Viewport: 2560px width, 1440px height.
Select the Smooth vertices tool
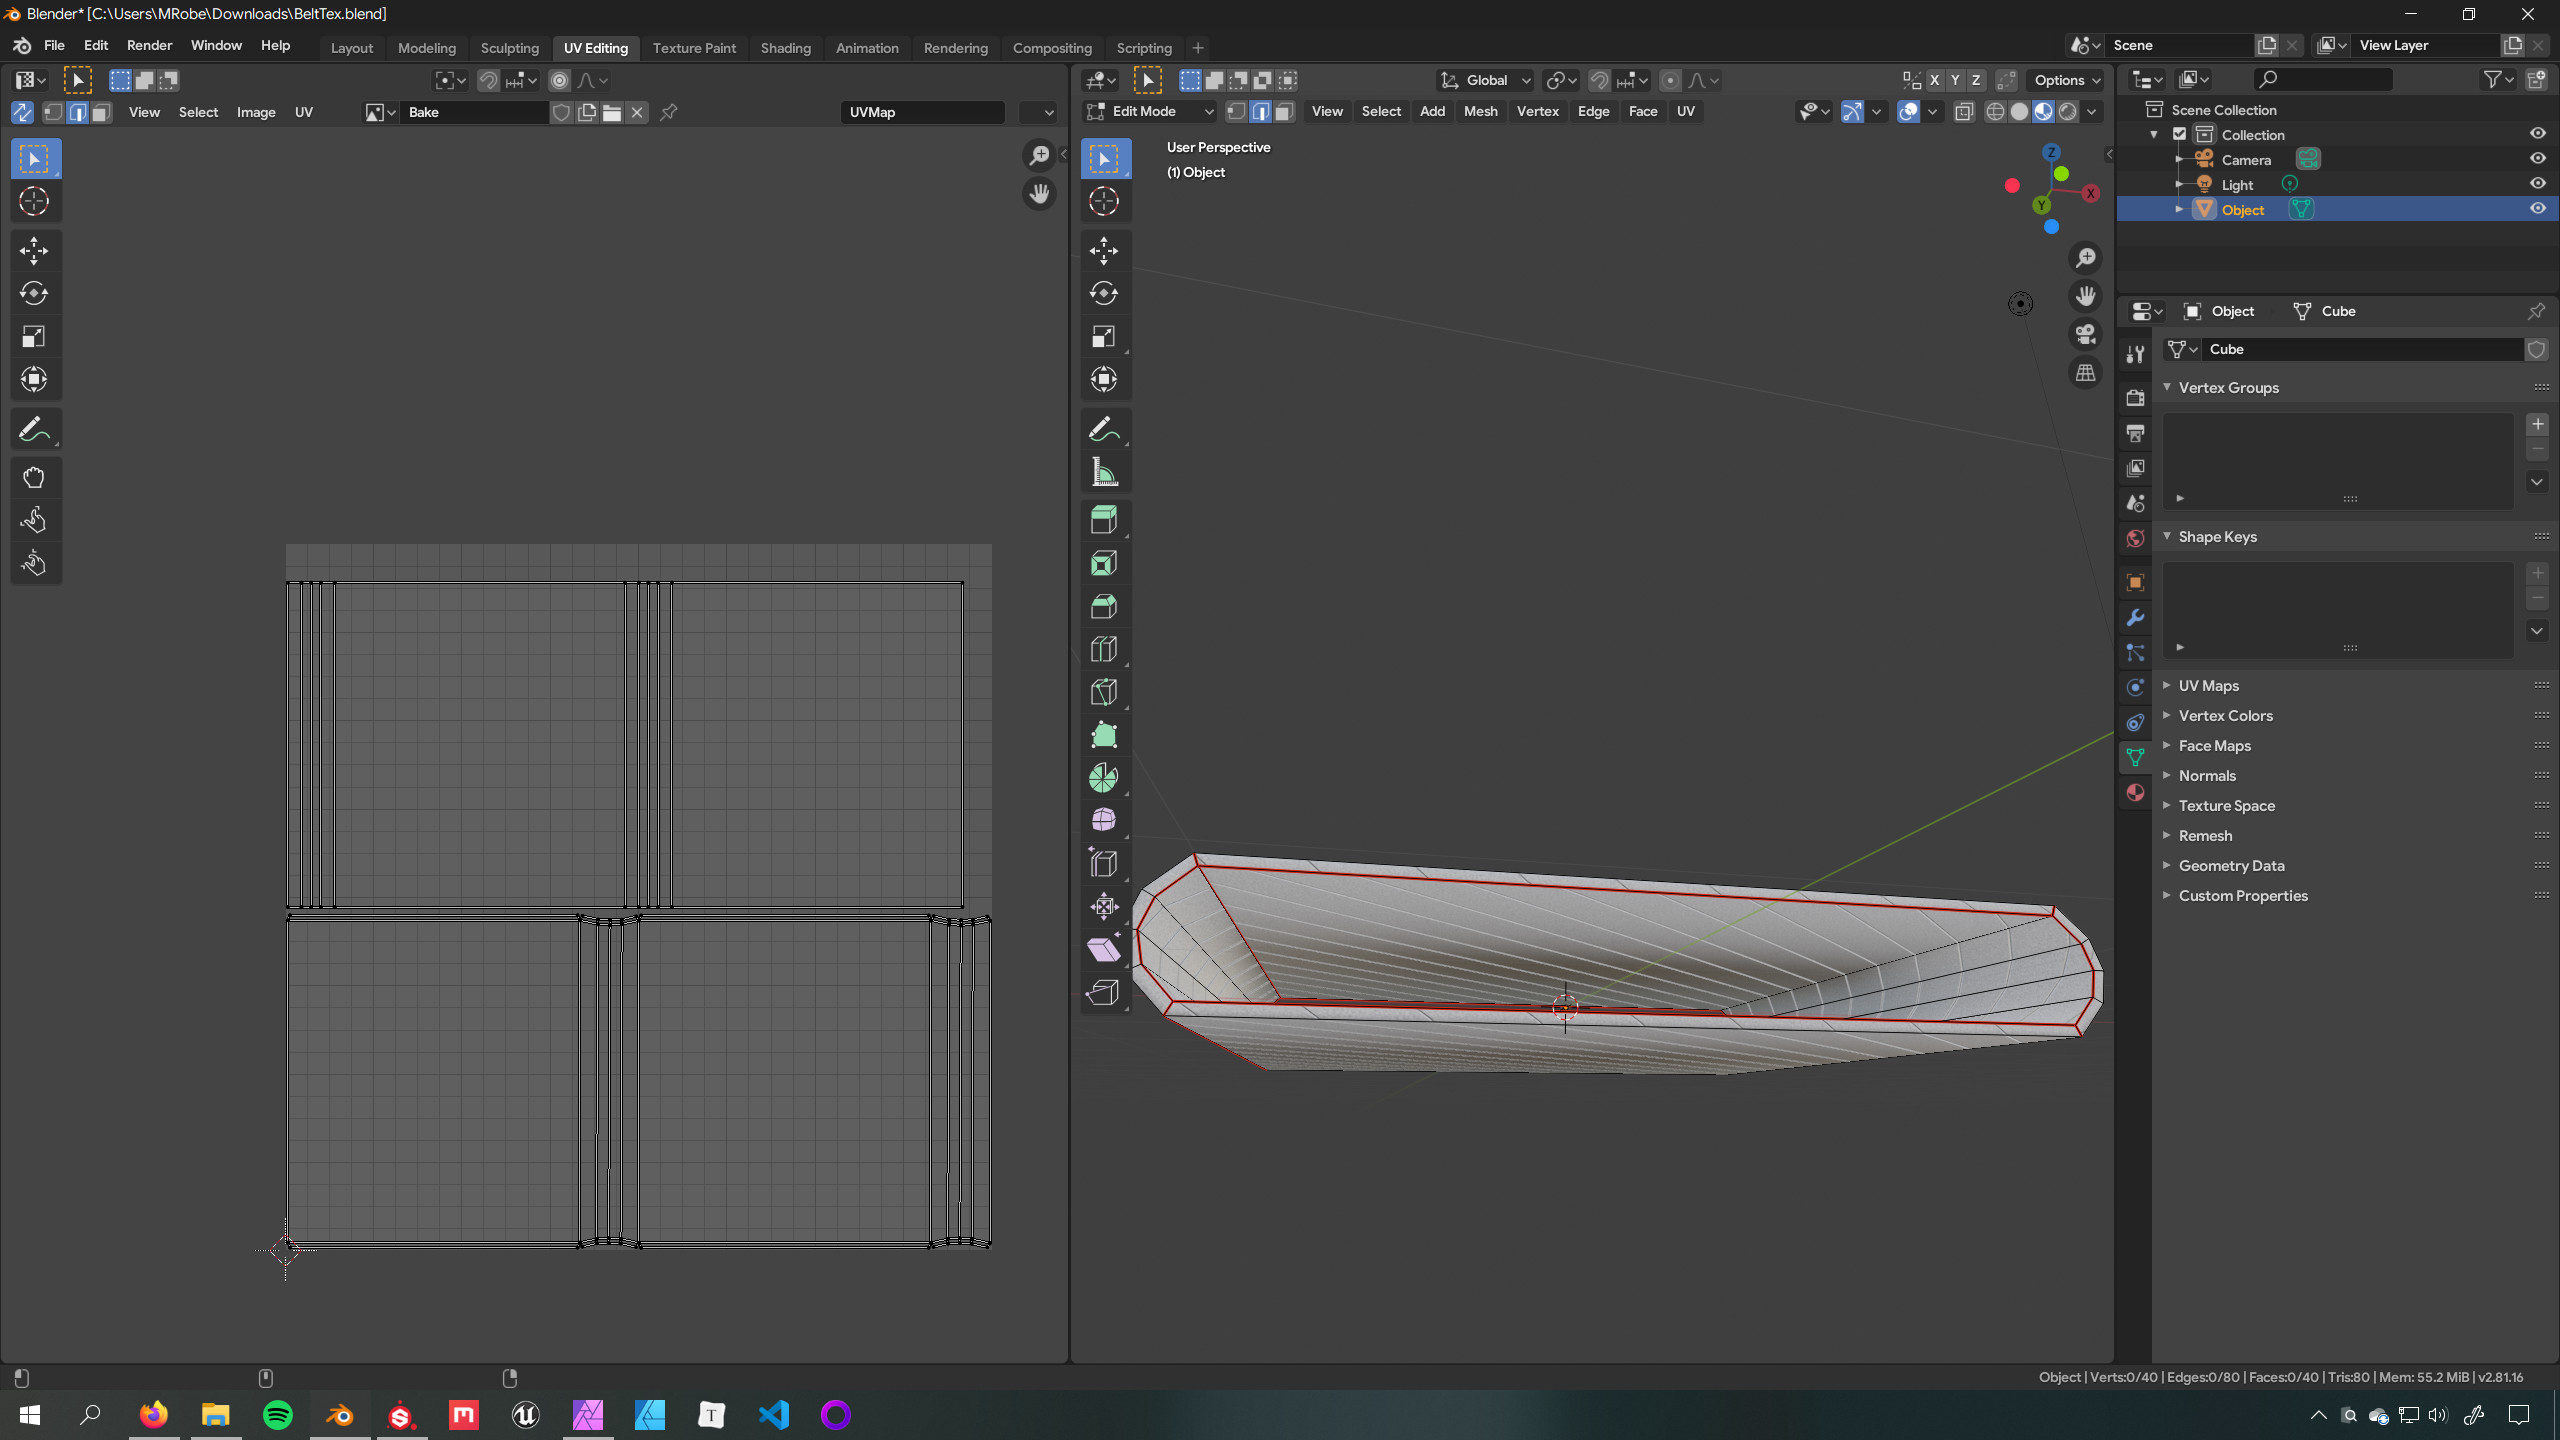1104,822
